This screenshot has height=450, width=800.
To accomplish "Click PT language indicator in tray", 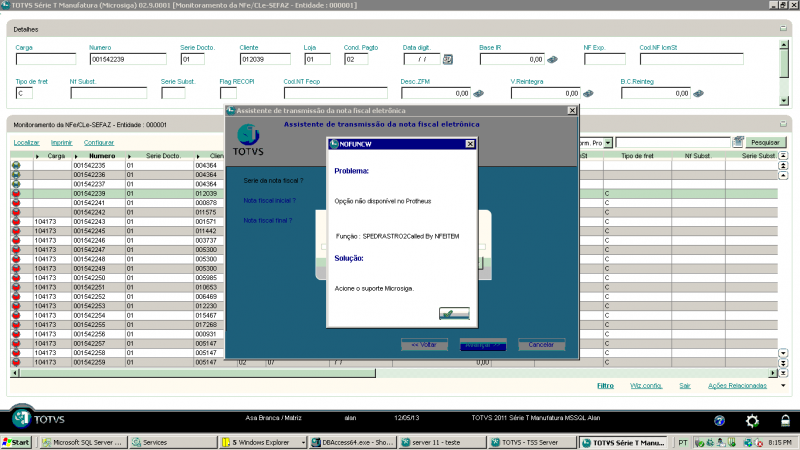I will point(683,442).
